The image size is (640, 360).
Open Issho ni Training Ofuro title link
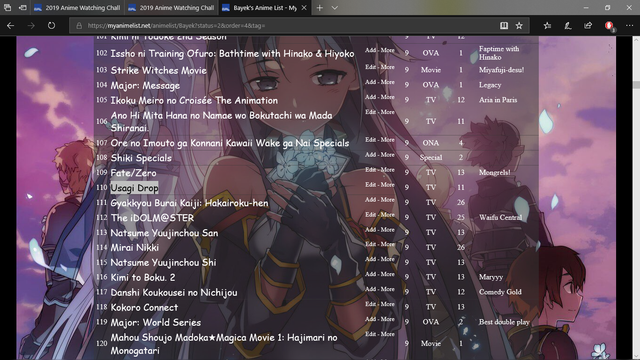pos(232,54)
